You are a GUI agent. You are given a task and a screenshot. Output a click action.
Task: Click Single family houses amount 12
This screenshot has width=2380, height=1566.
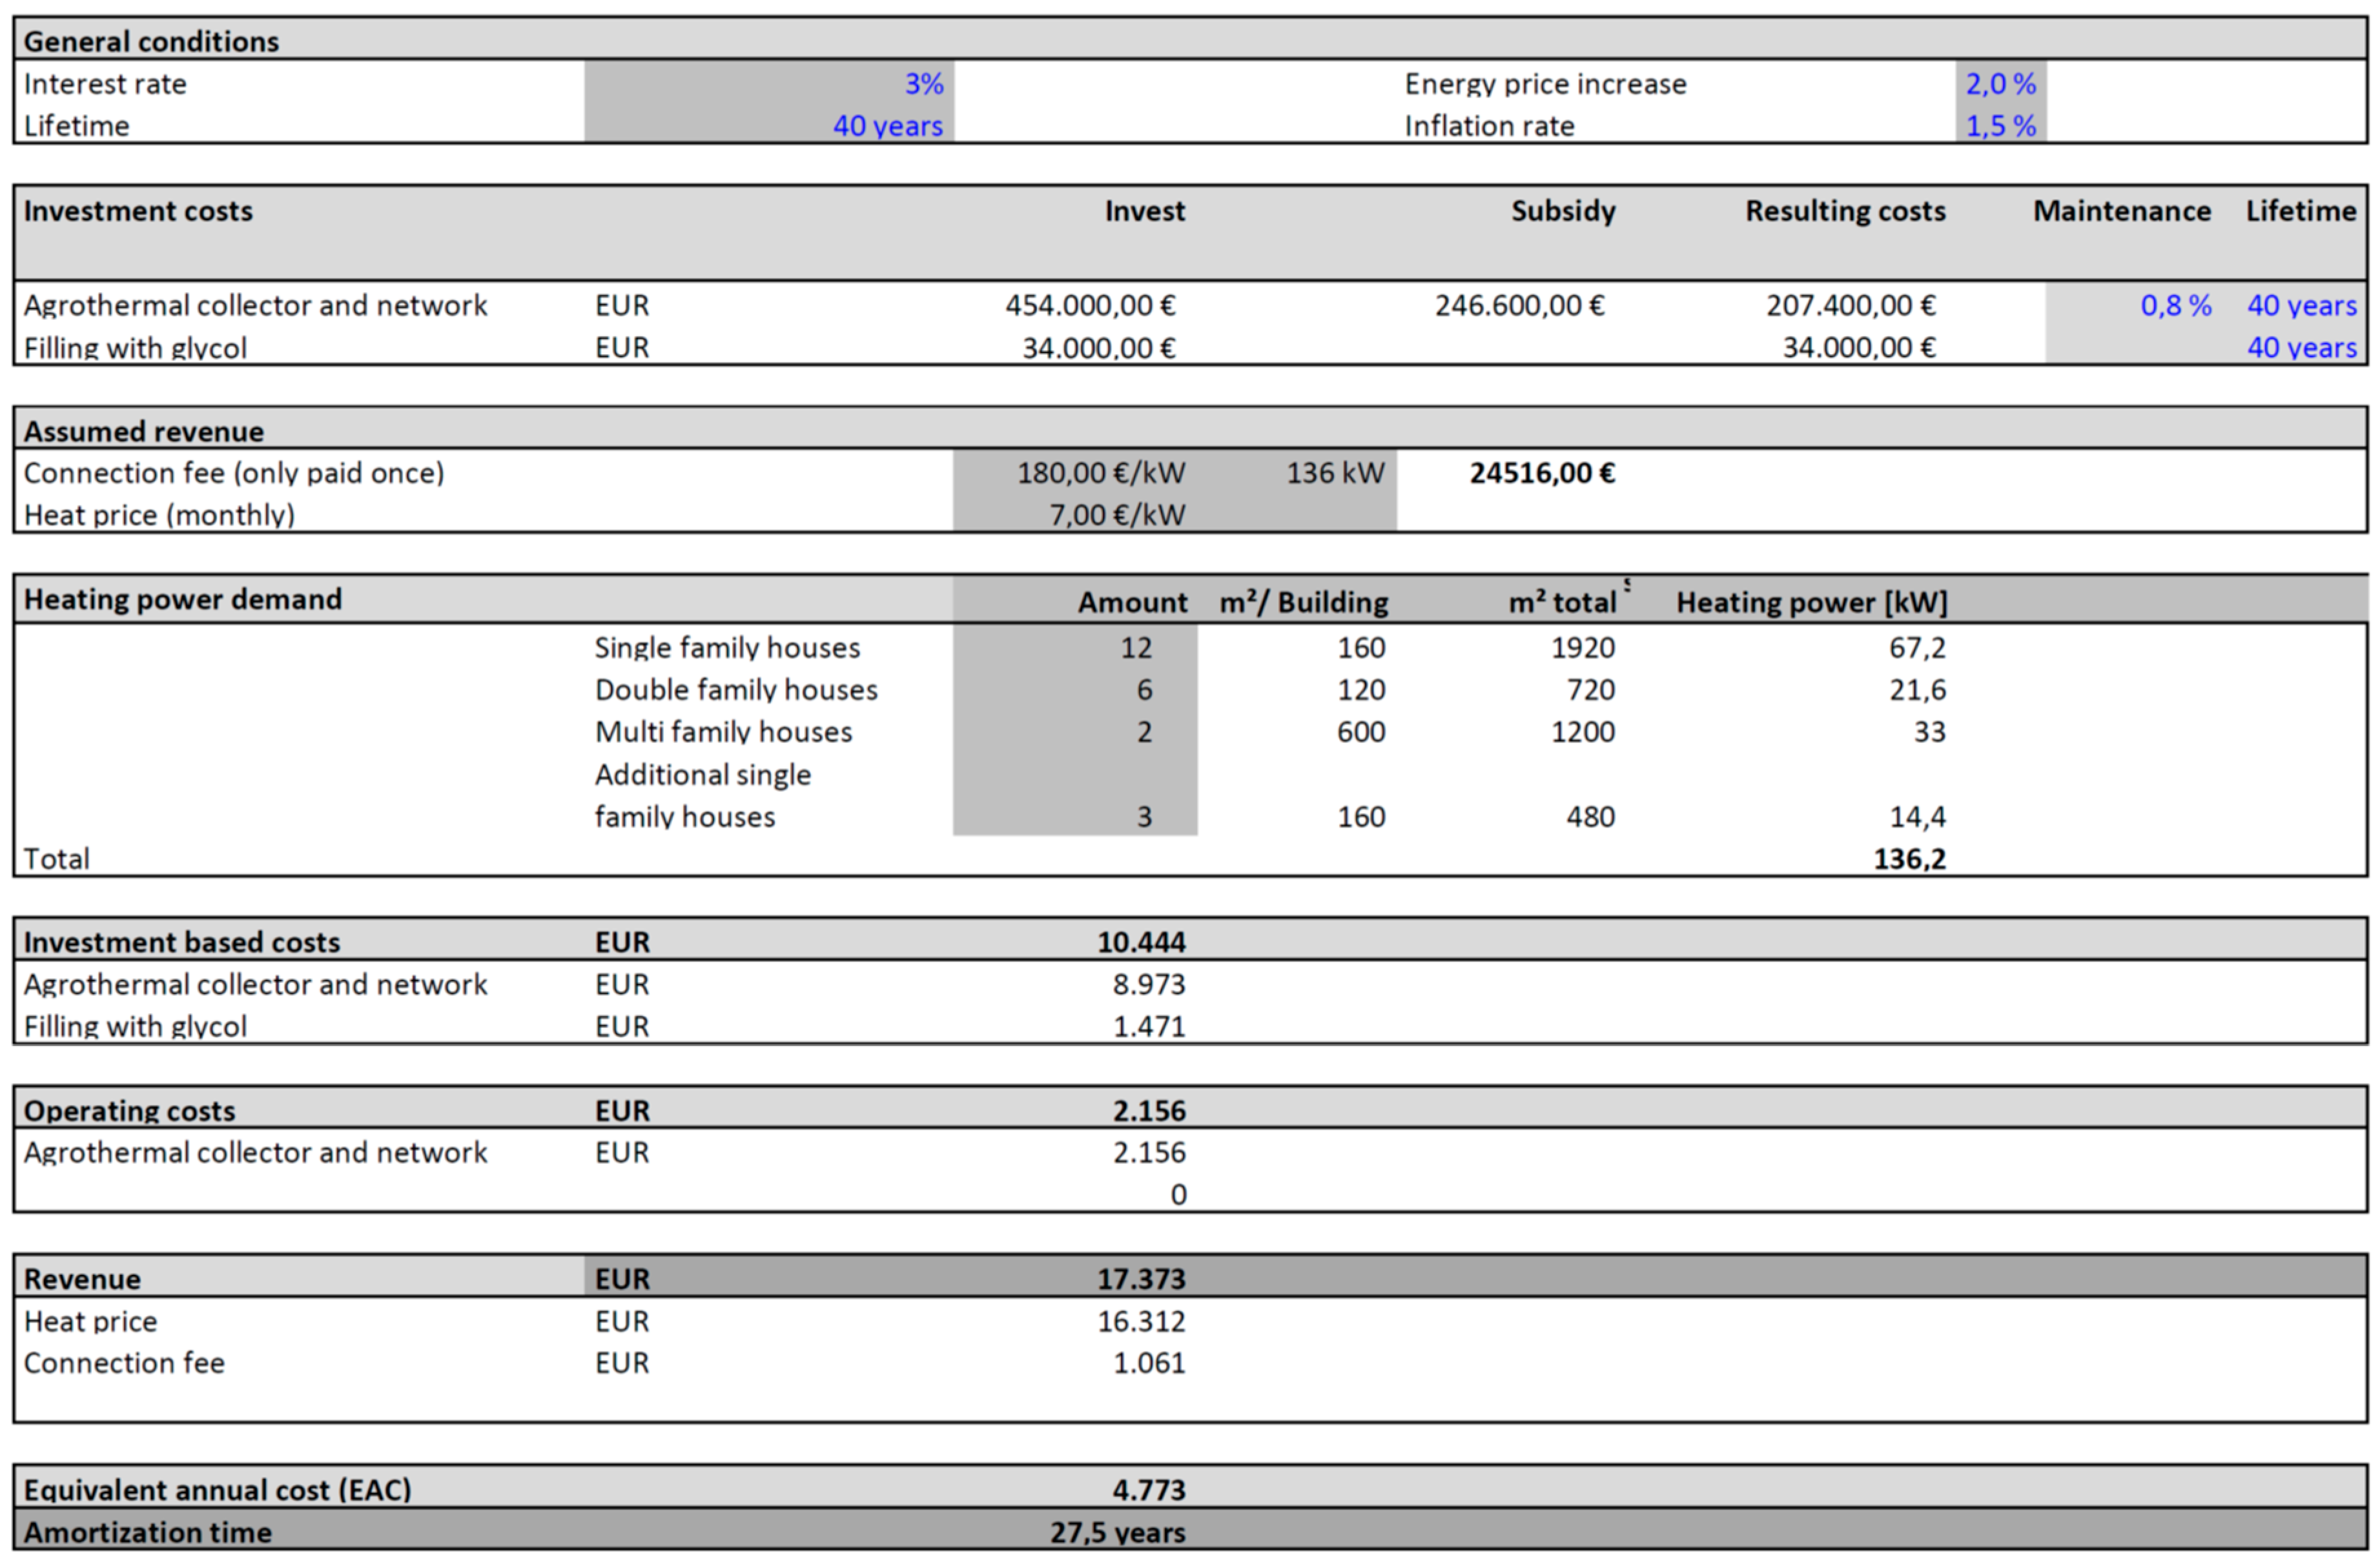coord(1135,648)
